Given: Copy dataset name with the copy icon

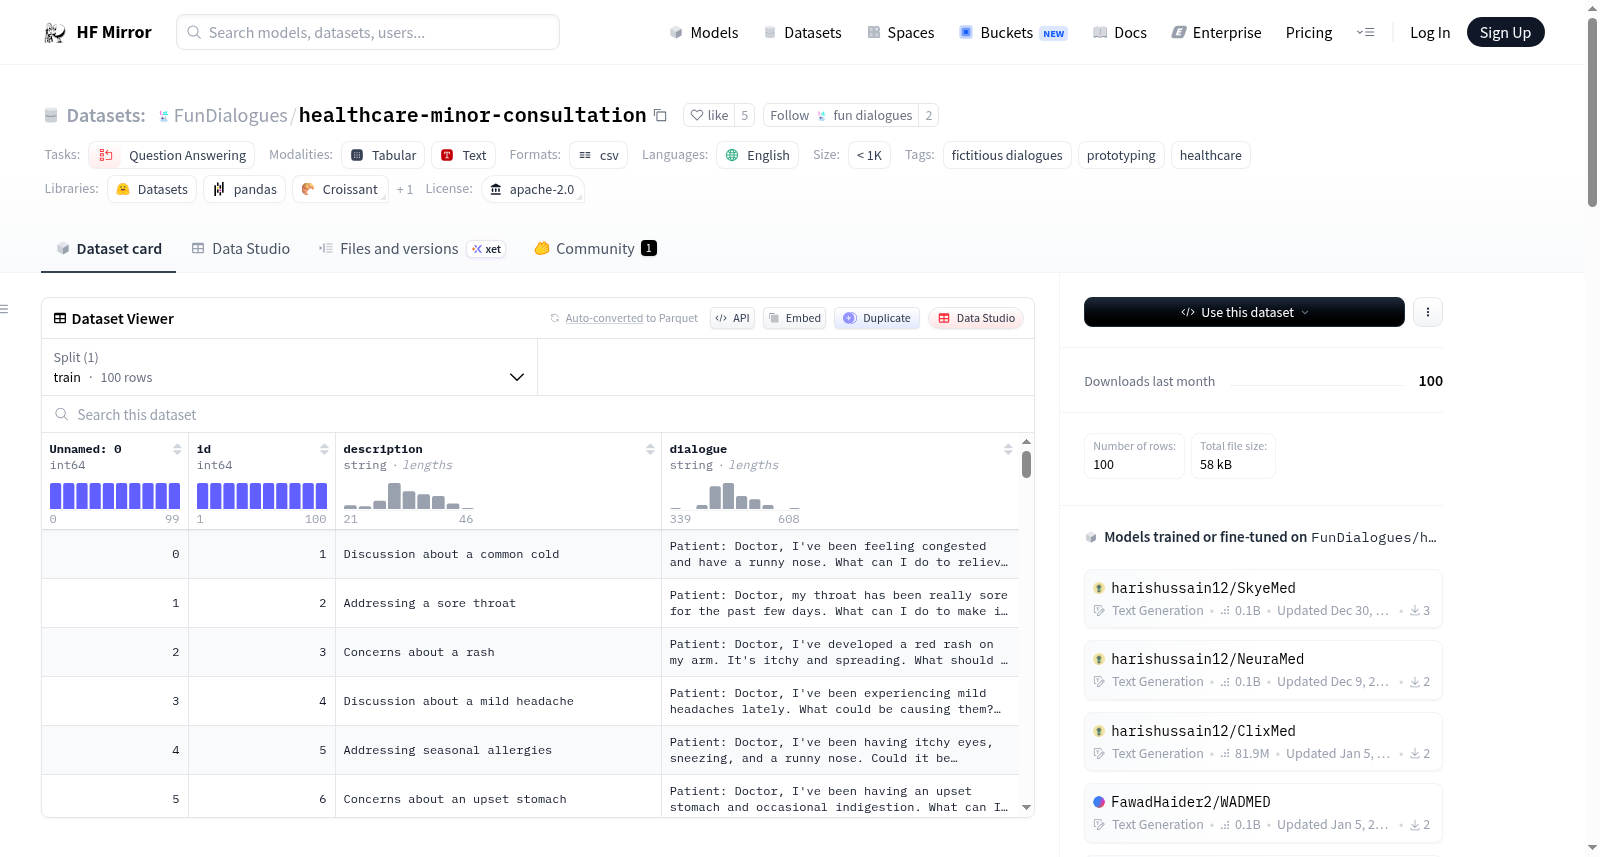Looking at the screenshot, I should [660, 115].
